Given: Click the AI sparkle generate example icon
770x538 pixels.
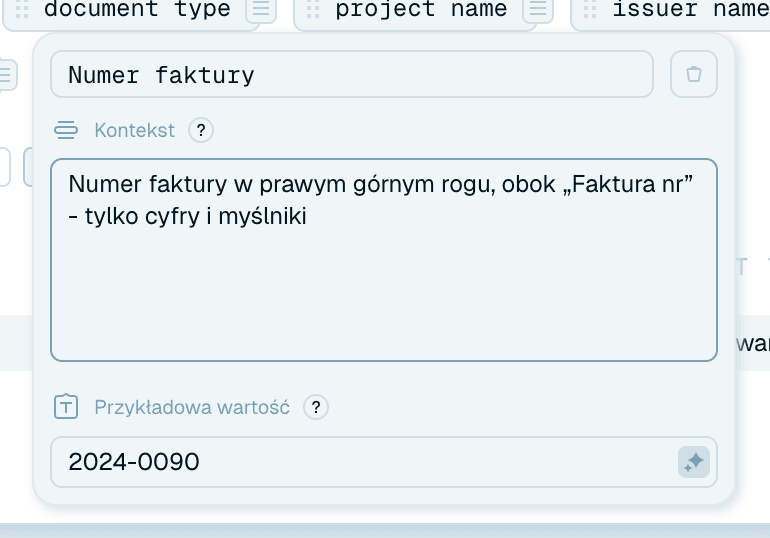Looking at the screenshot, I should 694,462.
